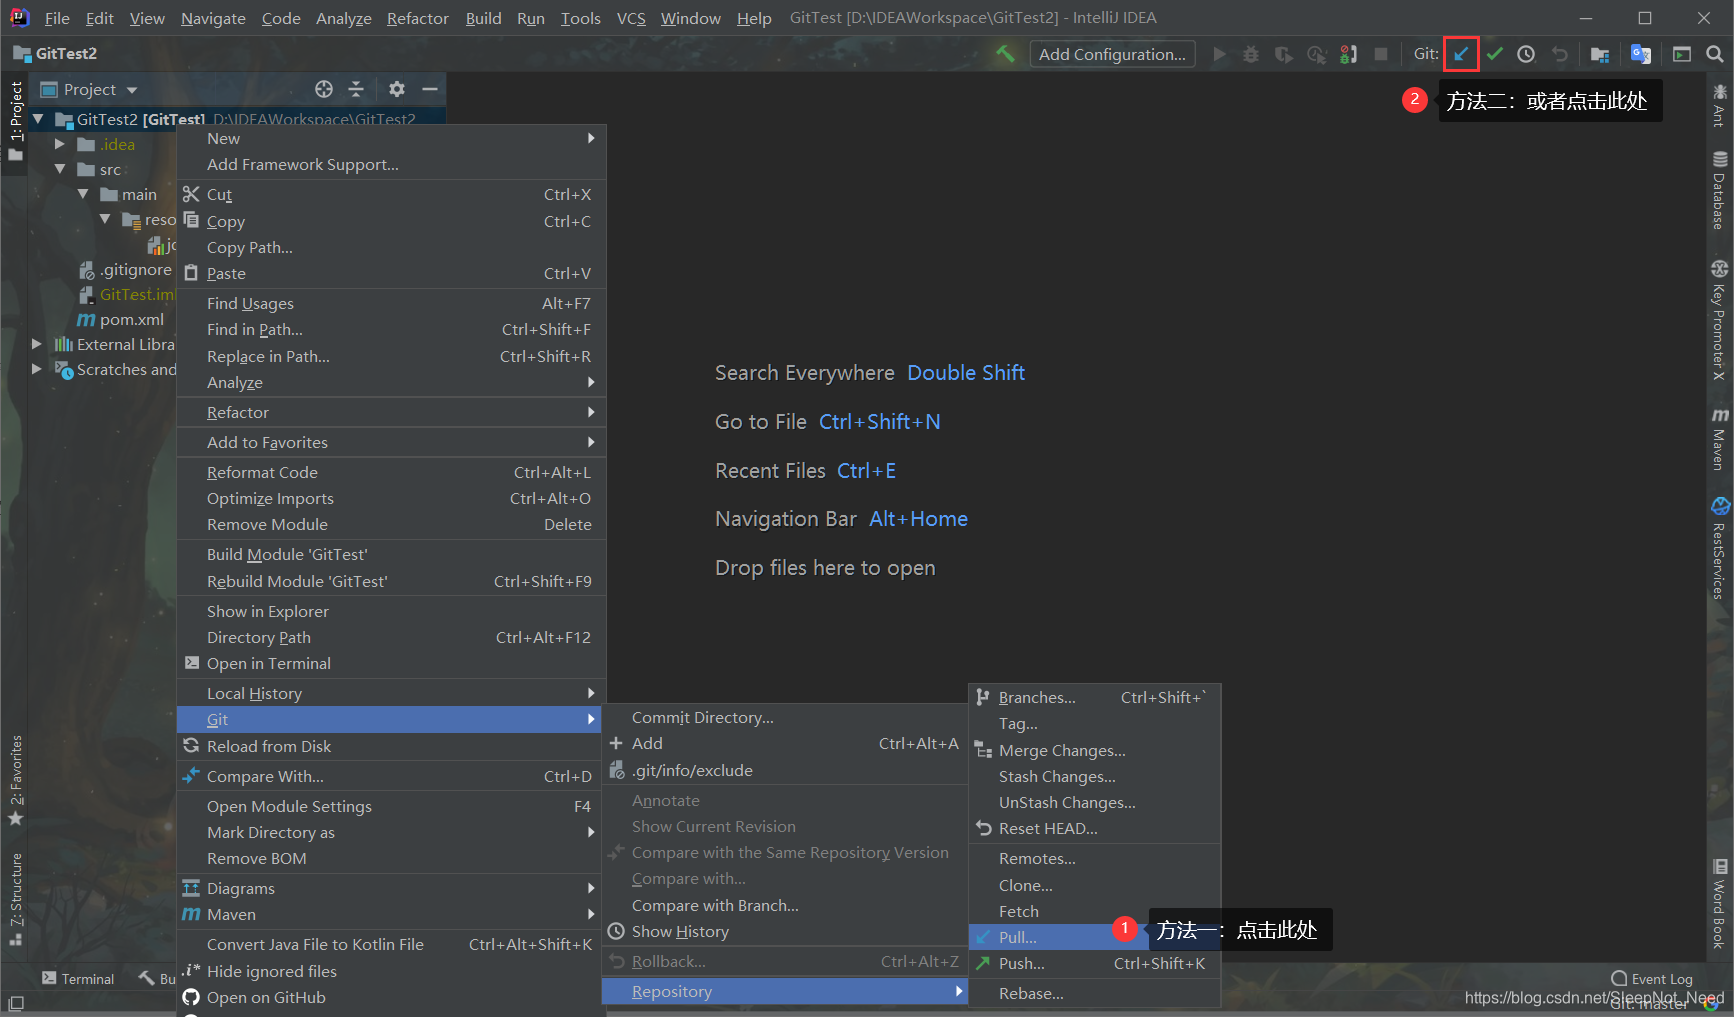Click Hide ignored files menu item
1734x1017 pixels.
pyautogui.click(x=391, y=971)
